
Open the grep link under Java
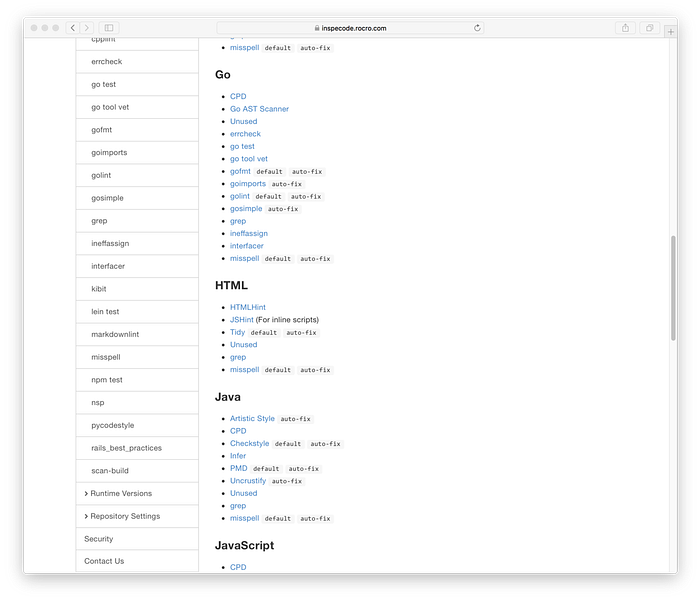(238, 506)
